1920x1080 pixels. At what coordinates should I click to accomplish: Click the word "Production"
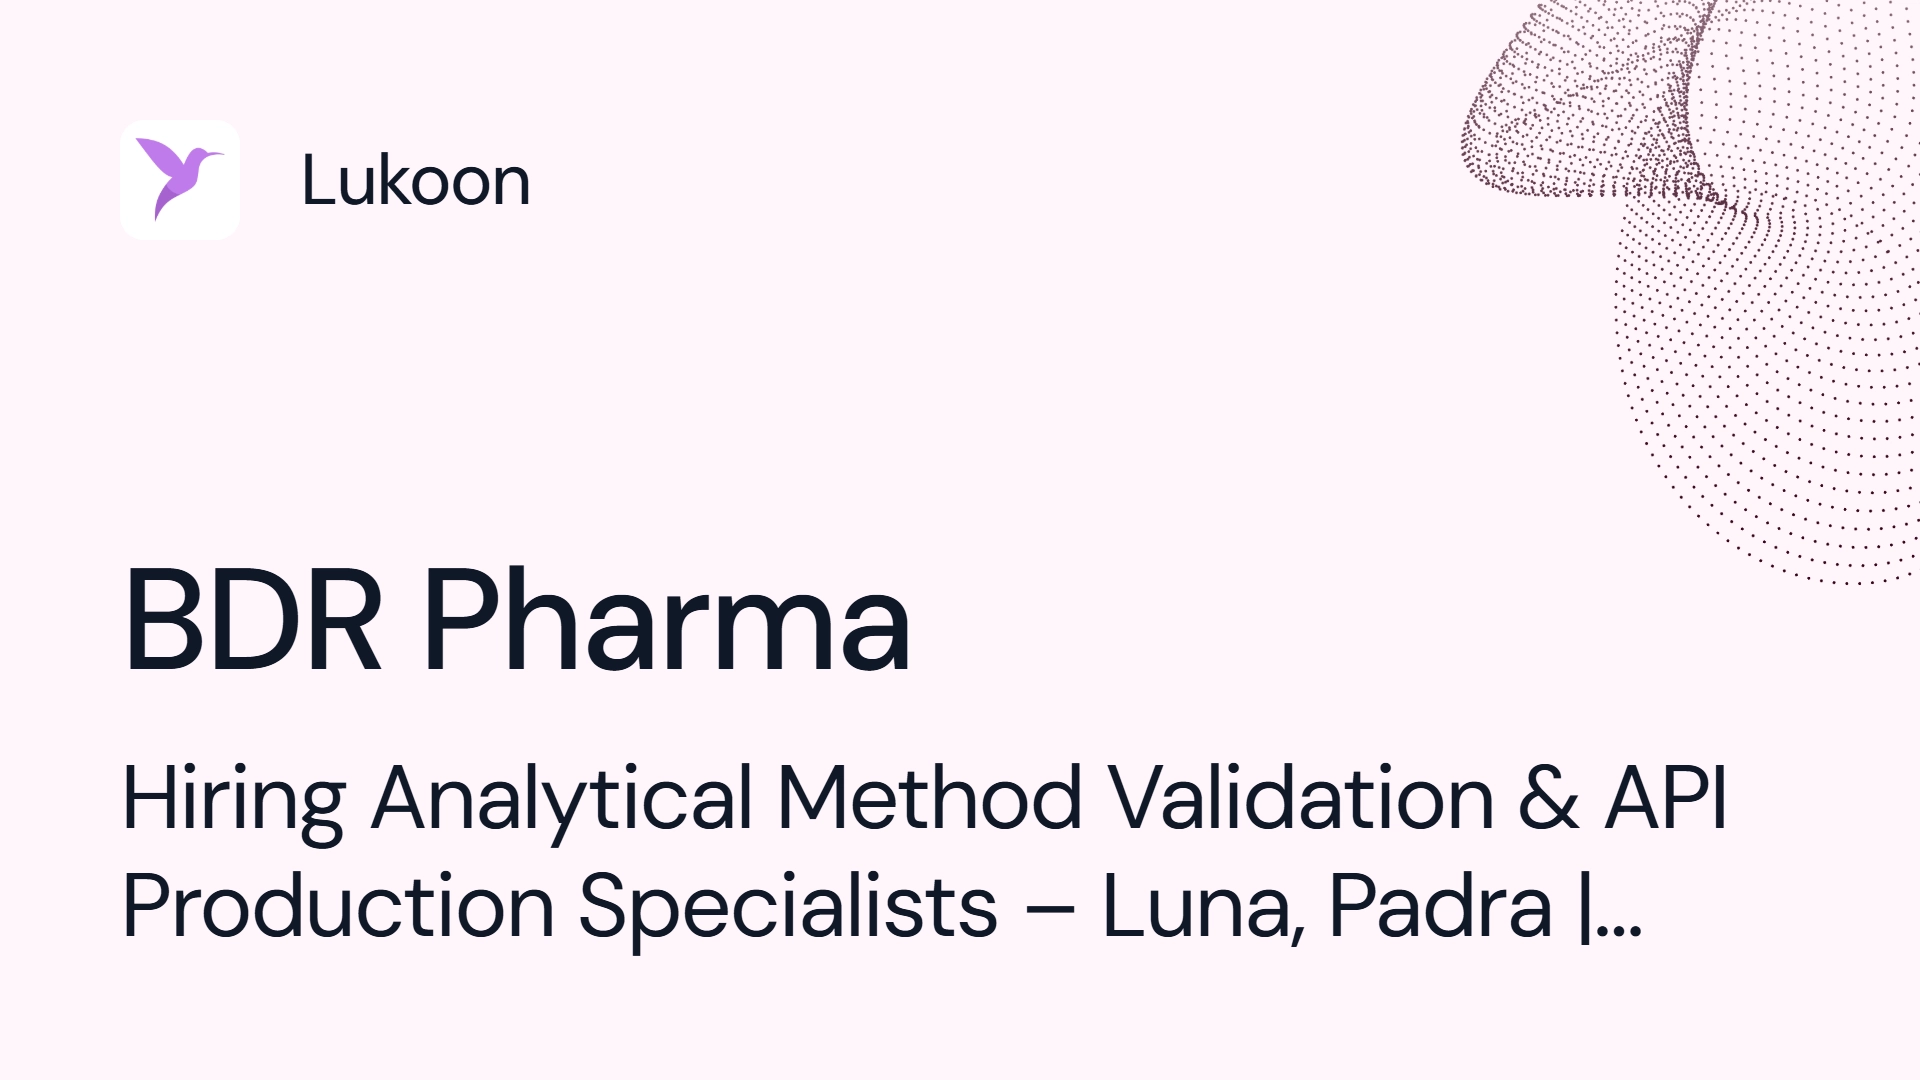338,906
